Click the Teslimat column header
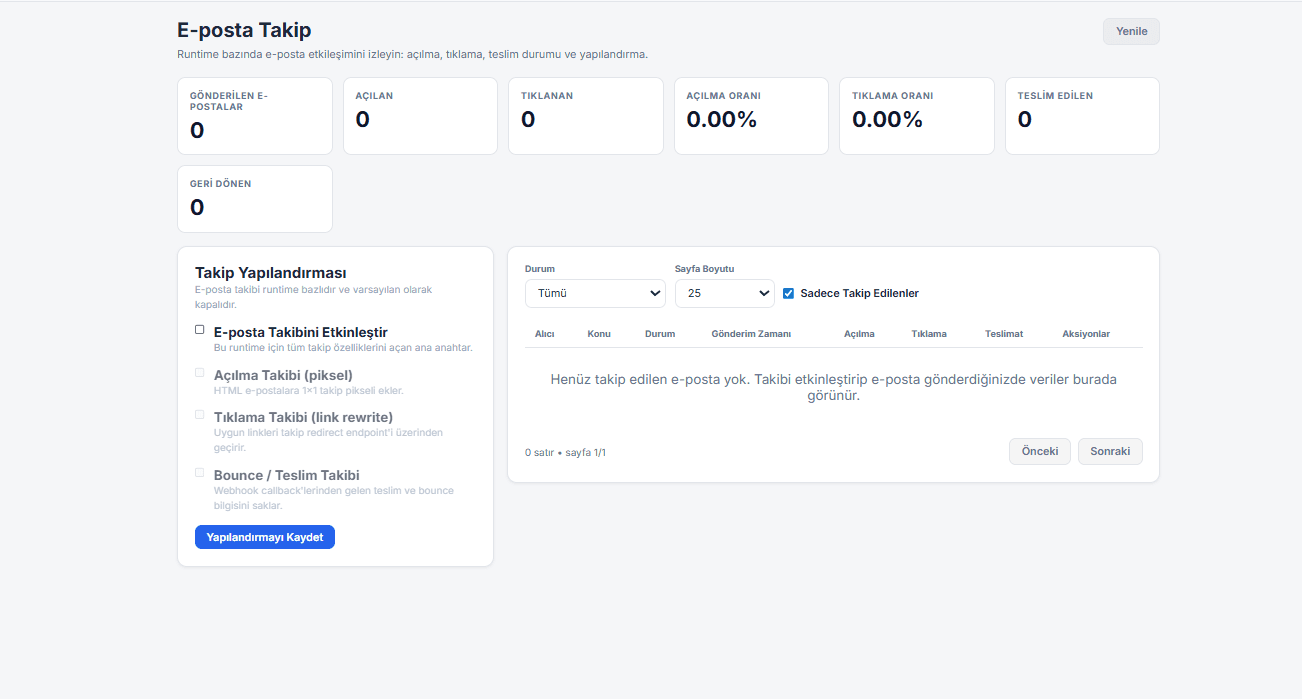Viewport: 1302px width, 699px height. (x=1004, y=334)
